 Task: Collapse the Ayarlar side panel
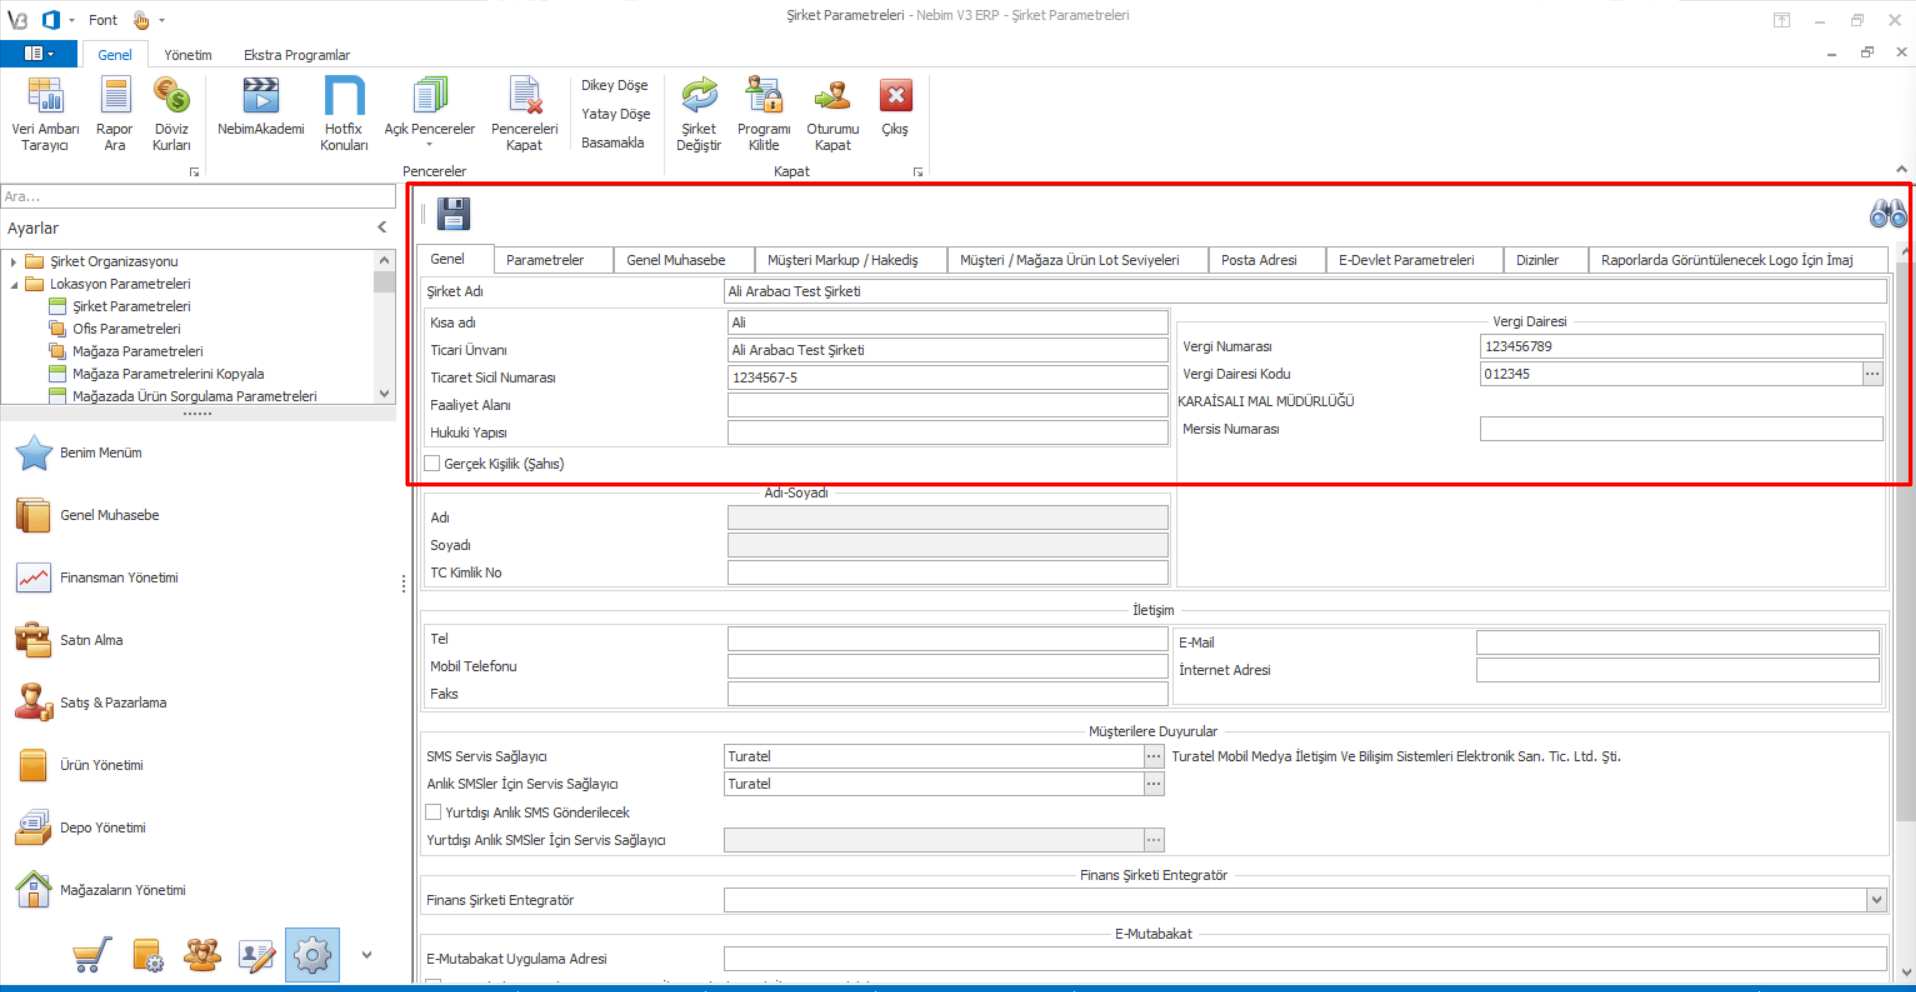click(382, 228)
